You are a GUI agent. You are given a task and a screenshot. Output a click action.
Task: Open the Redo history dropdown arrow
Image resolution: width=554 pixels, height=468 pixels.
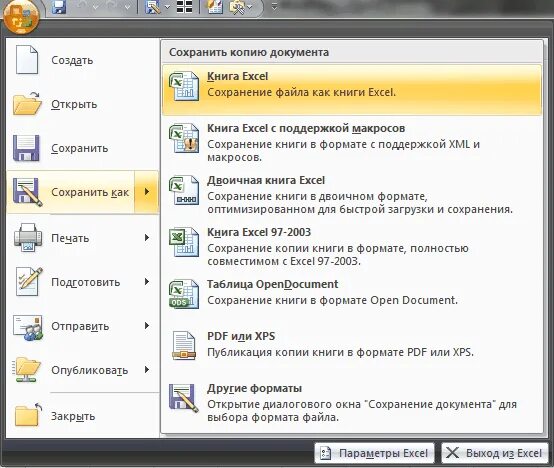(127, 7)
